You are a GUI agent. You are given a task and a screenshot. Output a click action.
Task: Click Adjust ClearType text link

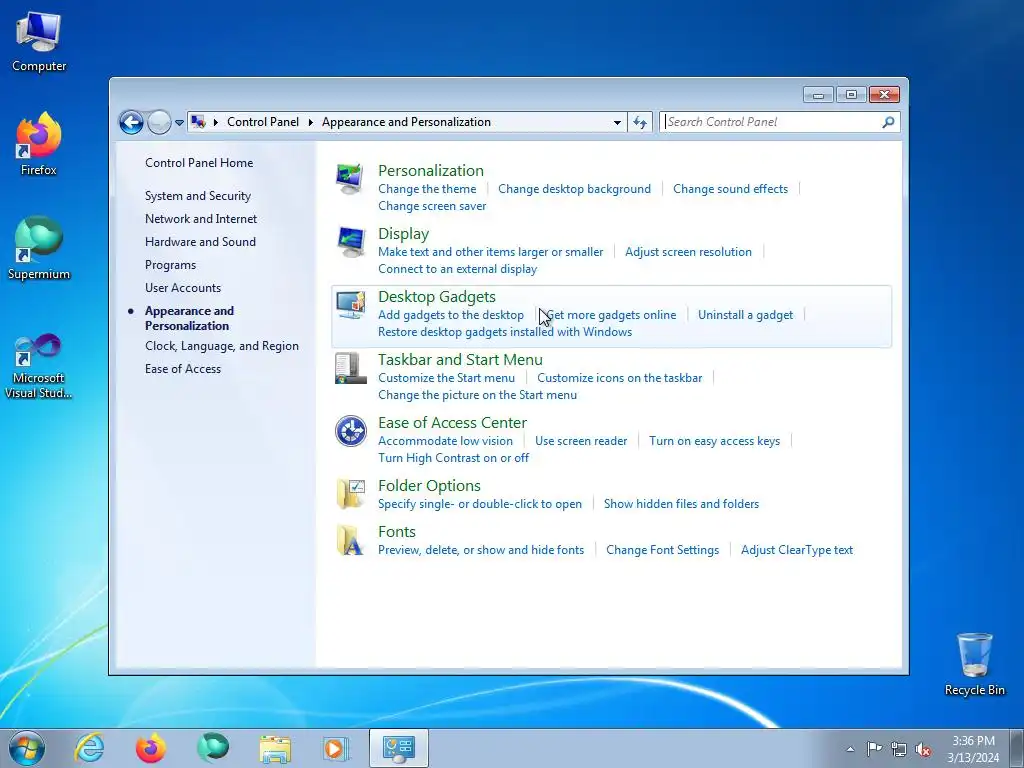click(x=797, y=550)
